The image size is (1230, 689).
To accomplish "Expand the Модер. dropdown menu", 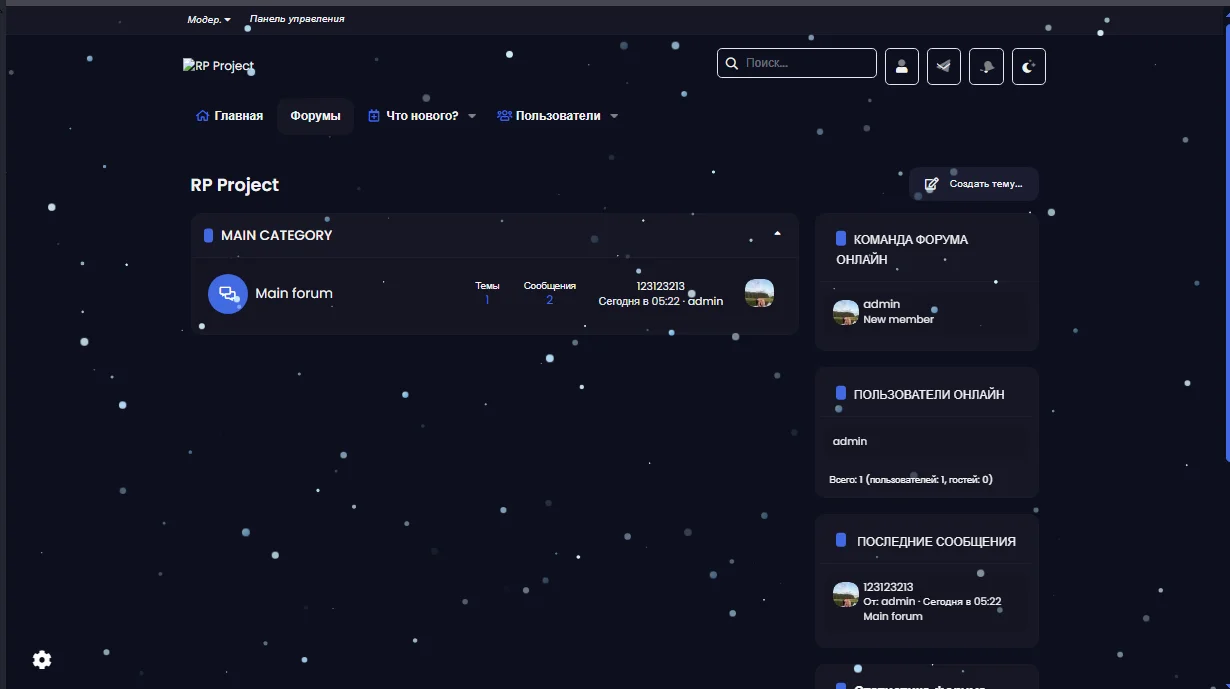I will (x=209, y=19).
